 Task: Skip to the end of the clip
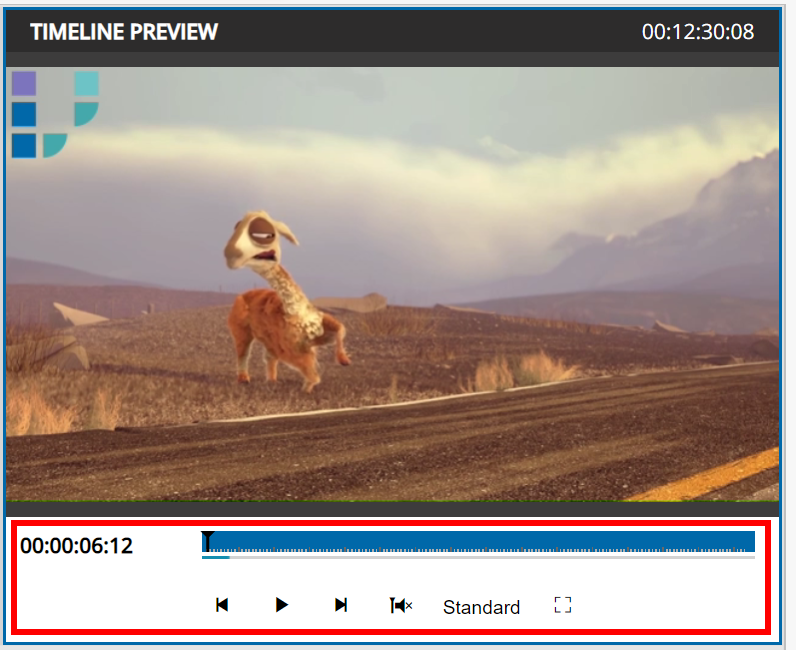pos(341,605)
